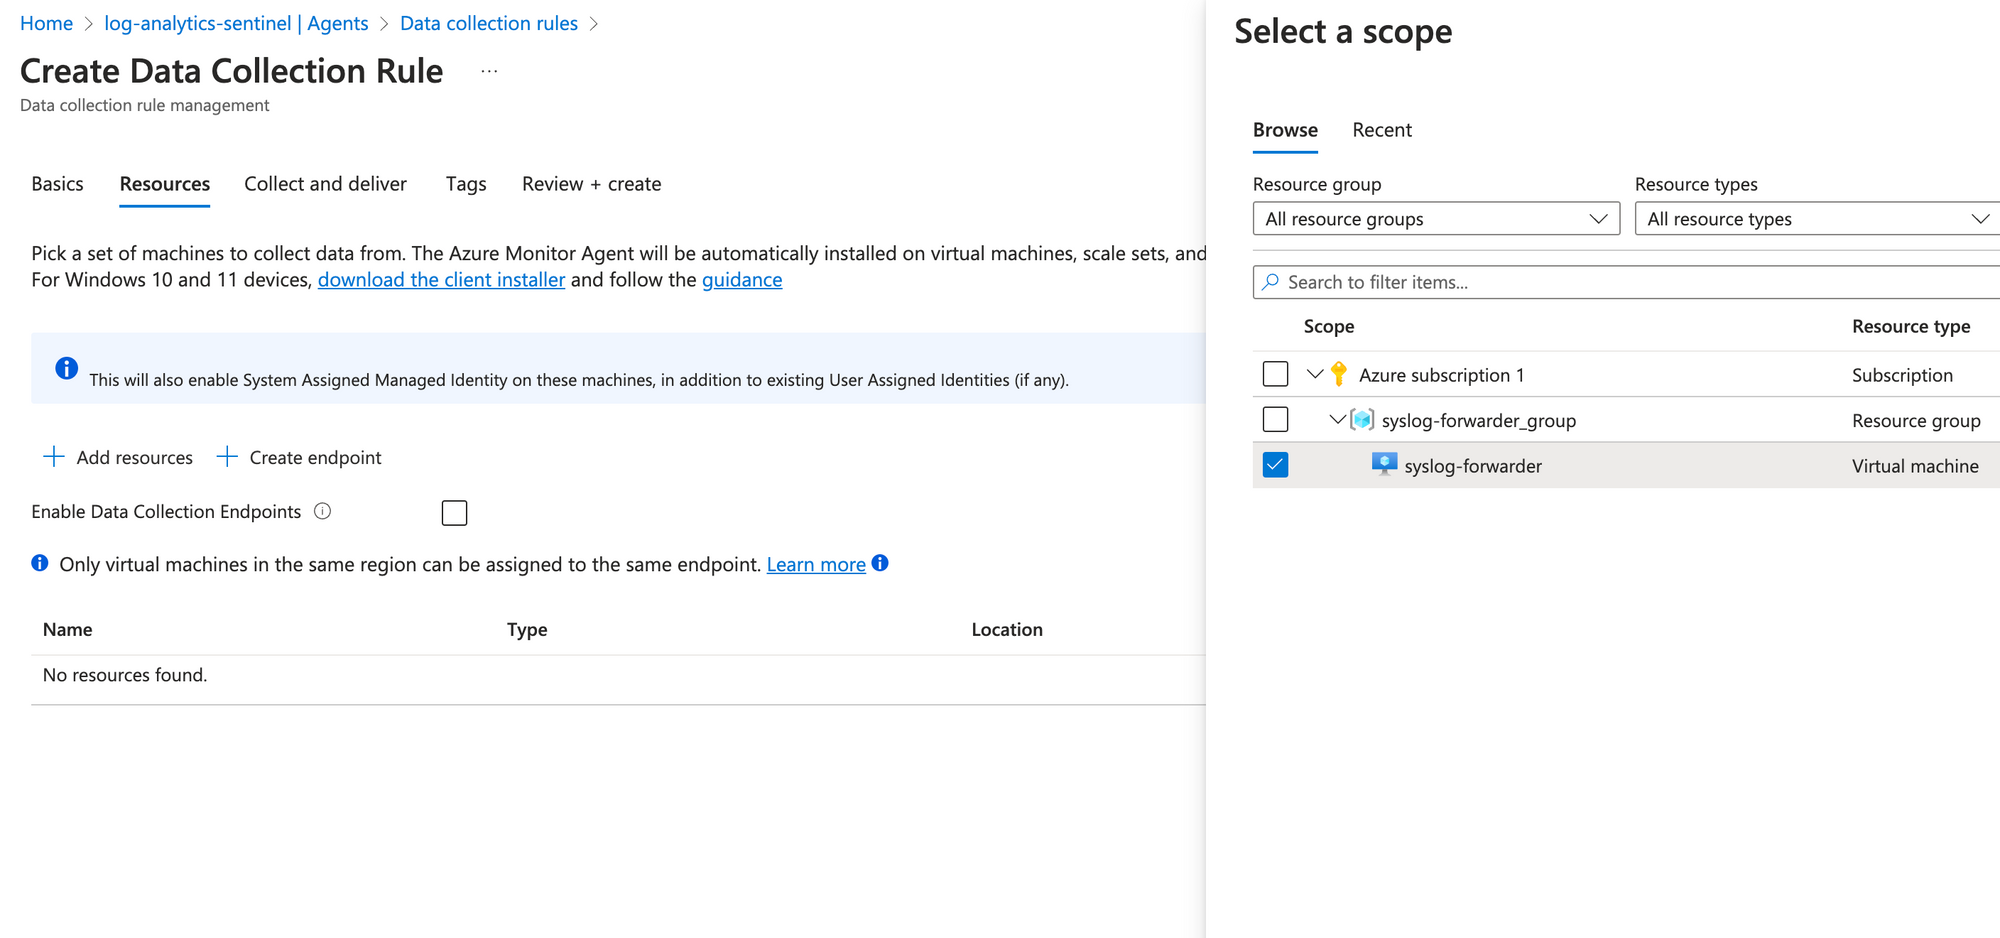Click the Resource type column header
The height and width of the screenshot is (938, 2000).
coord(1911,326)
